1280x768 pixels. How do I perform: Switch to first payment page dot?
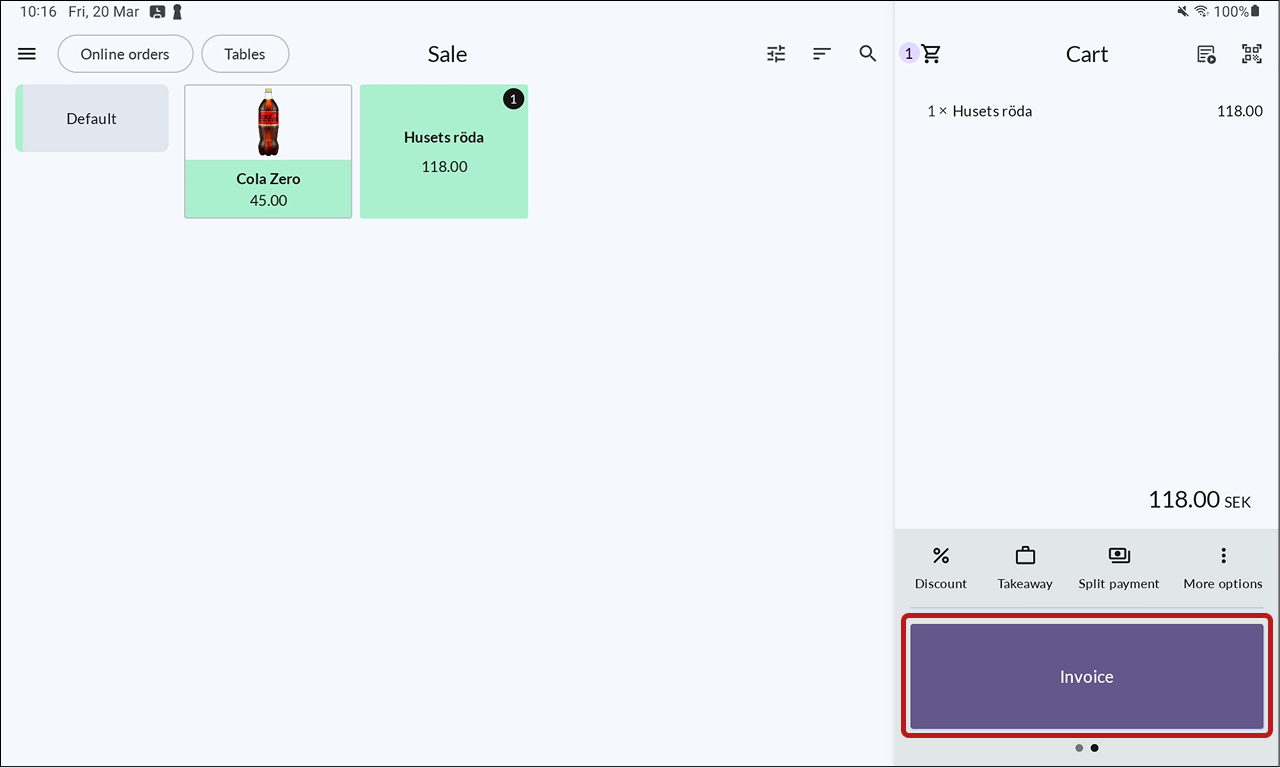[1079, 748]
